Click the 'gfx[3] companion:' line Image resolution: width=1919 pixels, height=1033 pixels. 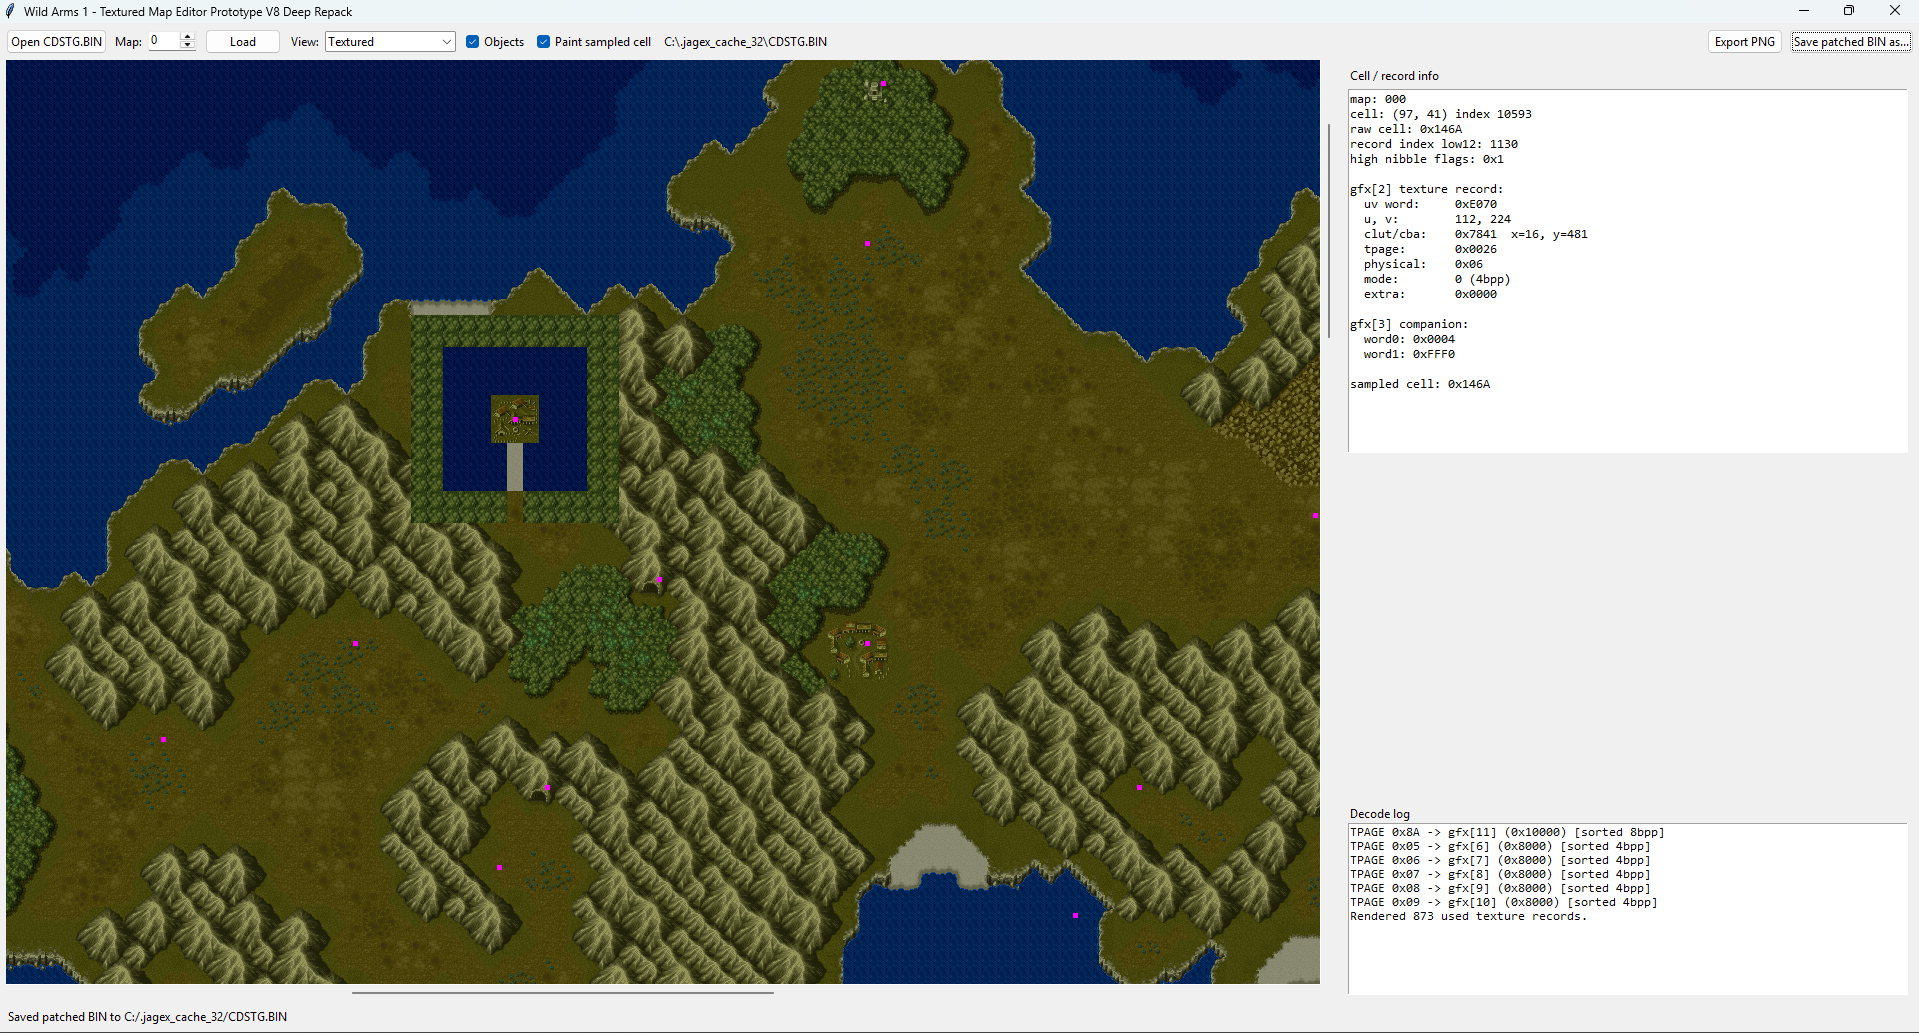[x=1409, y=324]
